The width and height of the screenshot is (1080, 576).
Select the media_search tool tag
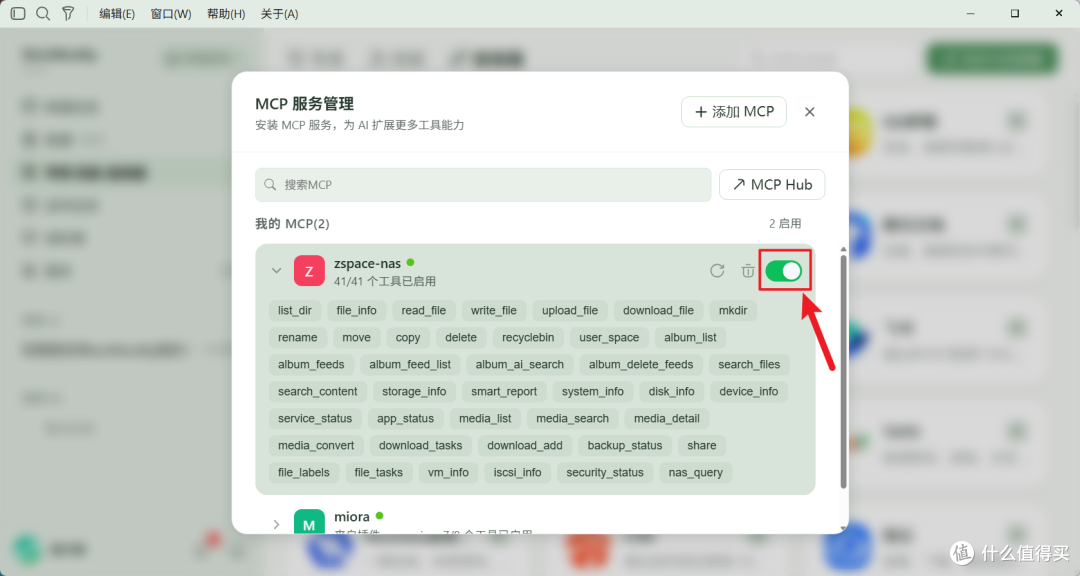pyautogui.click(x=572, y=418)
